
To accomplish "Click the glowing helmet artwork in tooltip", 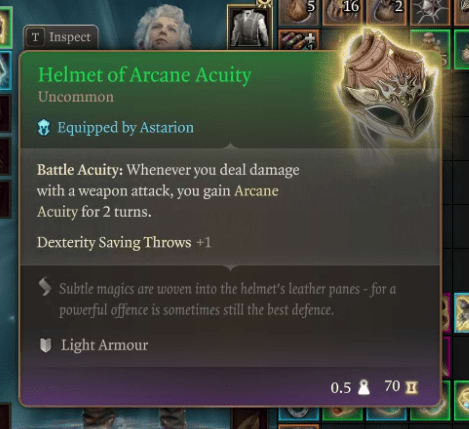I will (x=387, y=86).
